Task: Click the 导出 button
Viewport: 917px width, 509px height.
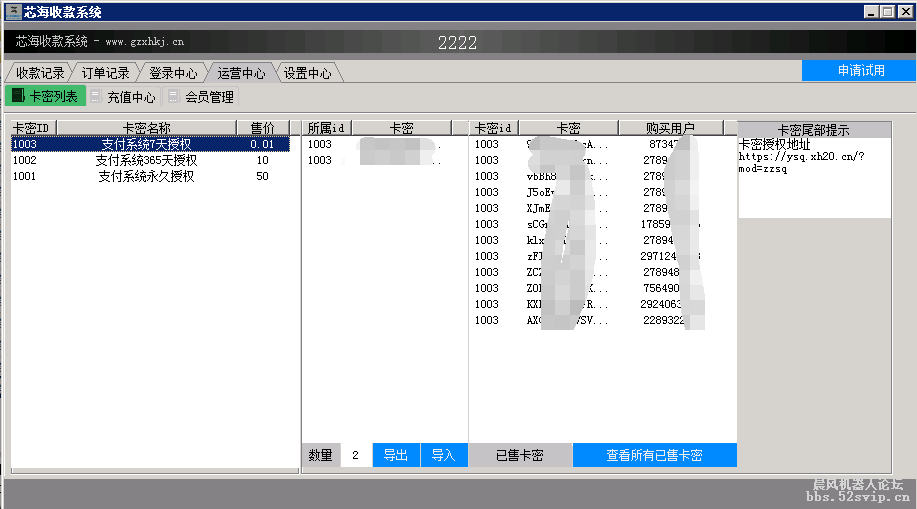Action: pos(396,455)
